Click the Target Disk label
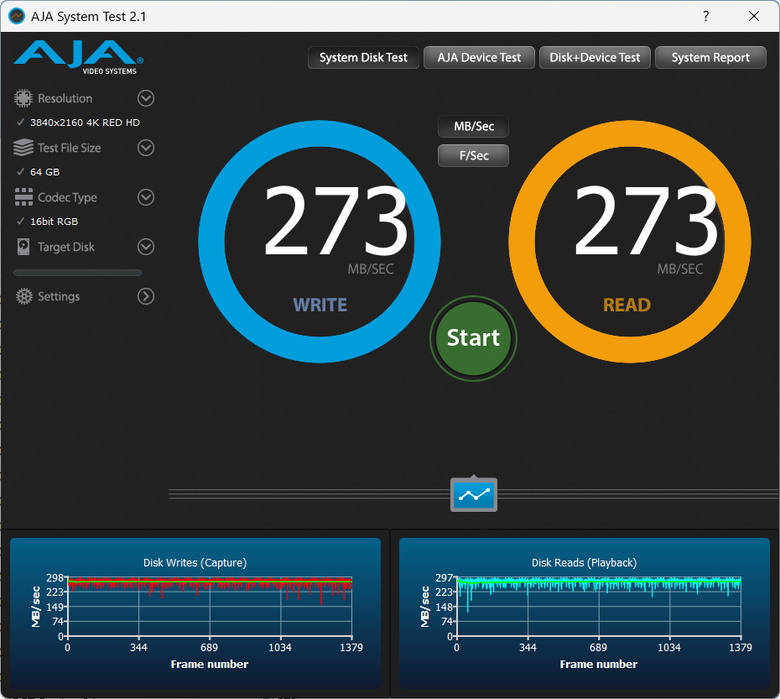The width and height of the screenshot is (780, 699). click(66, 247)
